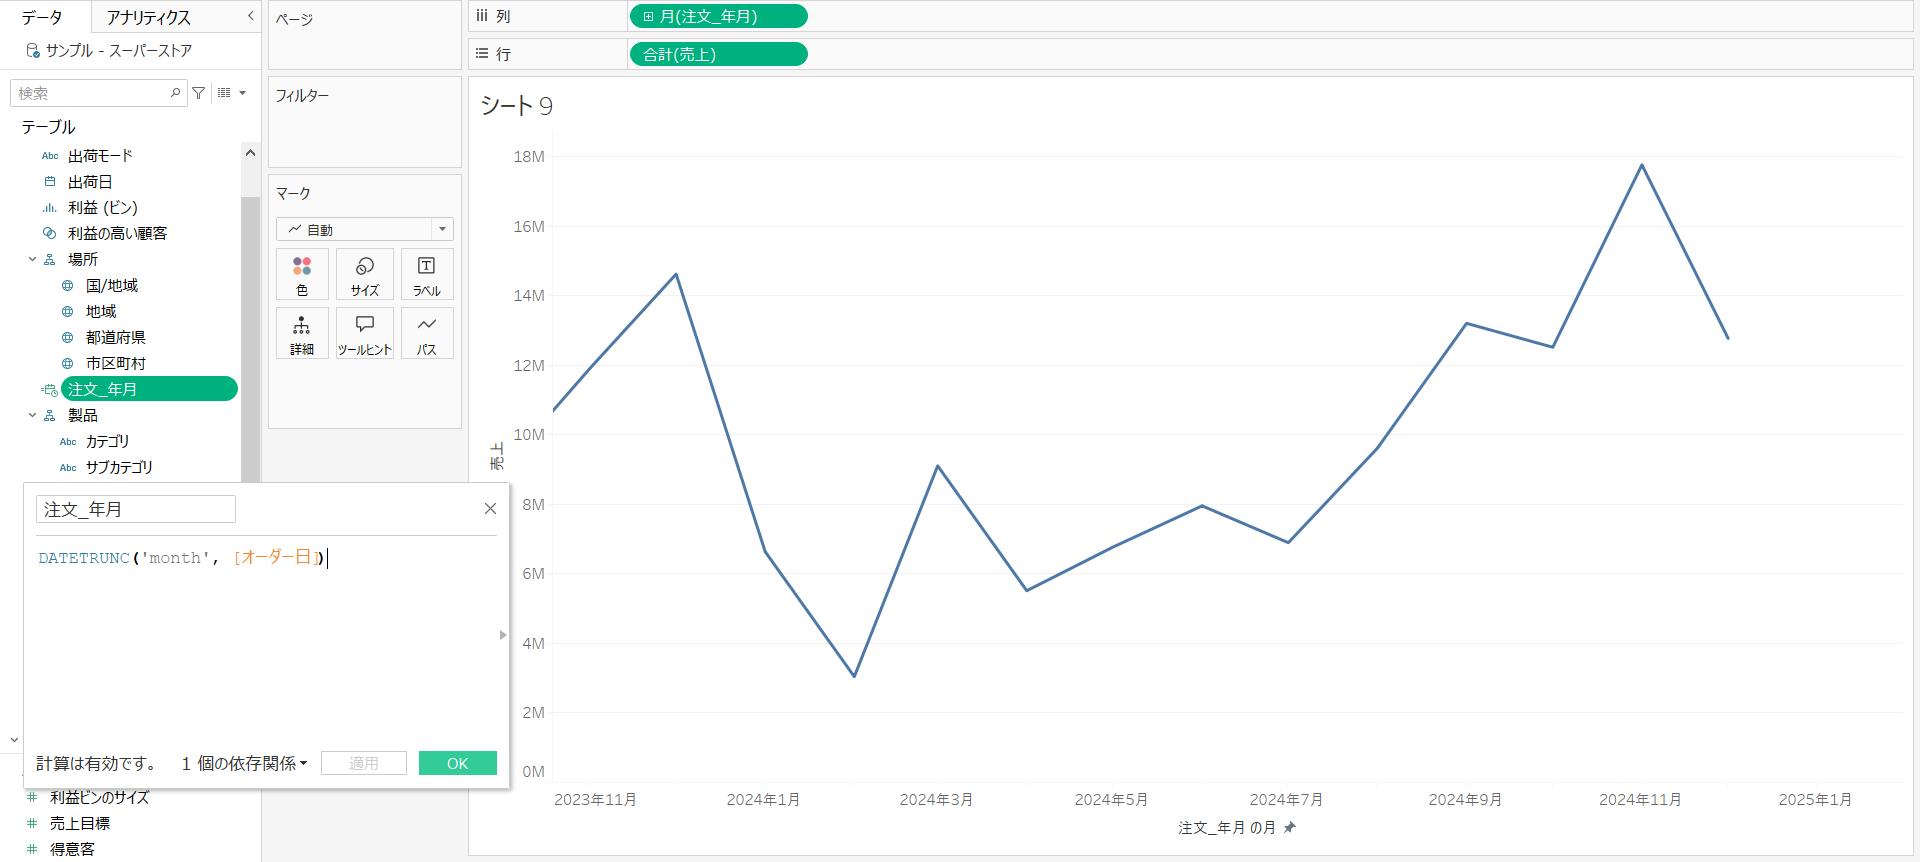Switch to the アナリティクス tab
1920x862 pixels.
pos(148,17)
